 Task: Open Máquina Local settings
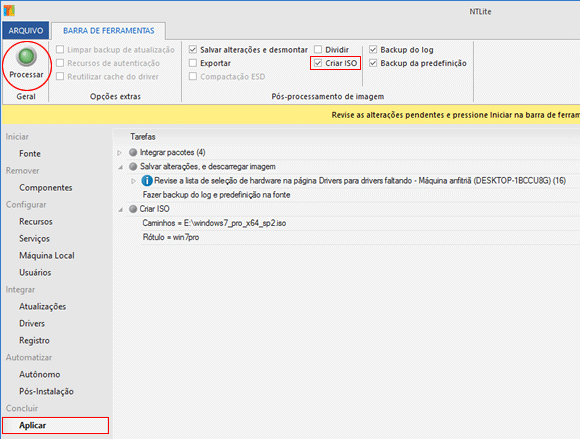47,256
